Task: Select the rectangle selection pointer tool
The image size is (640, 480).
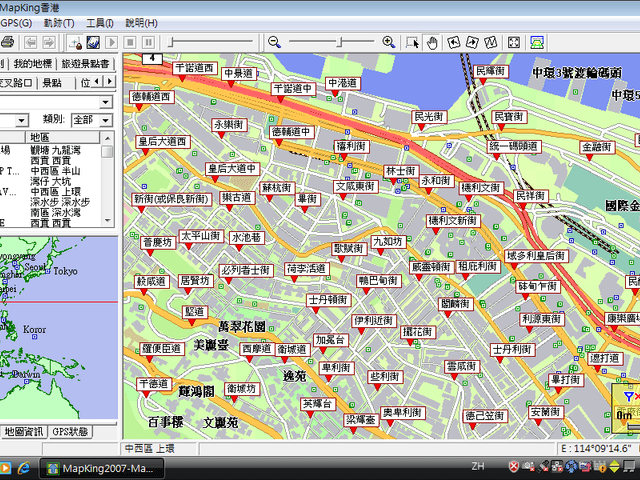Action: click(x=412, y=42)
